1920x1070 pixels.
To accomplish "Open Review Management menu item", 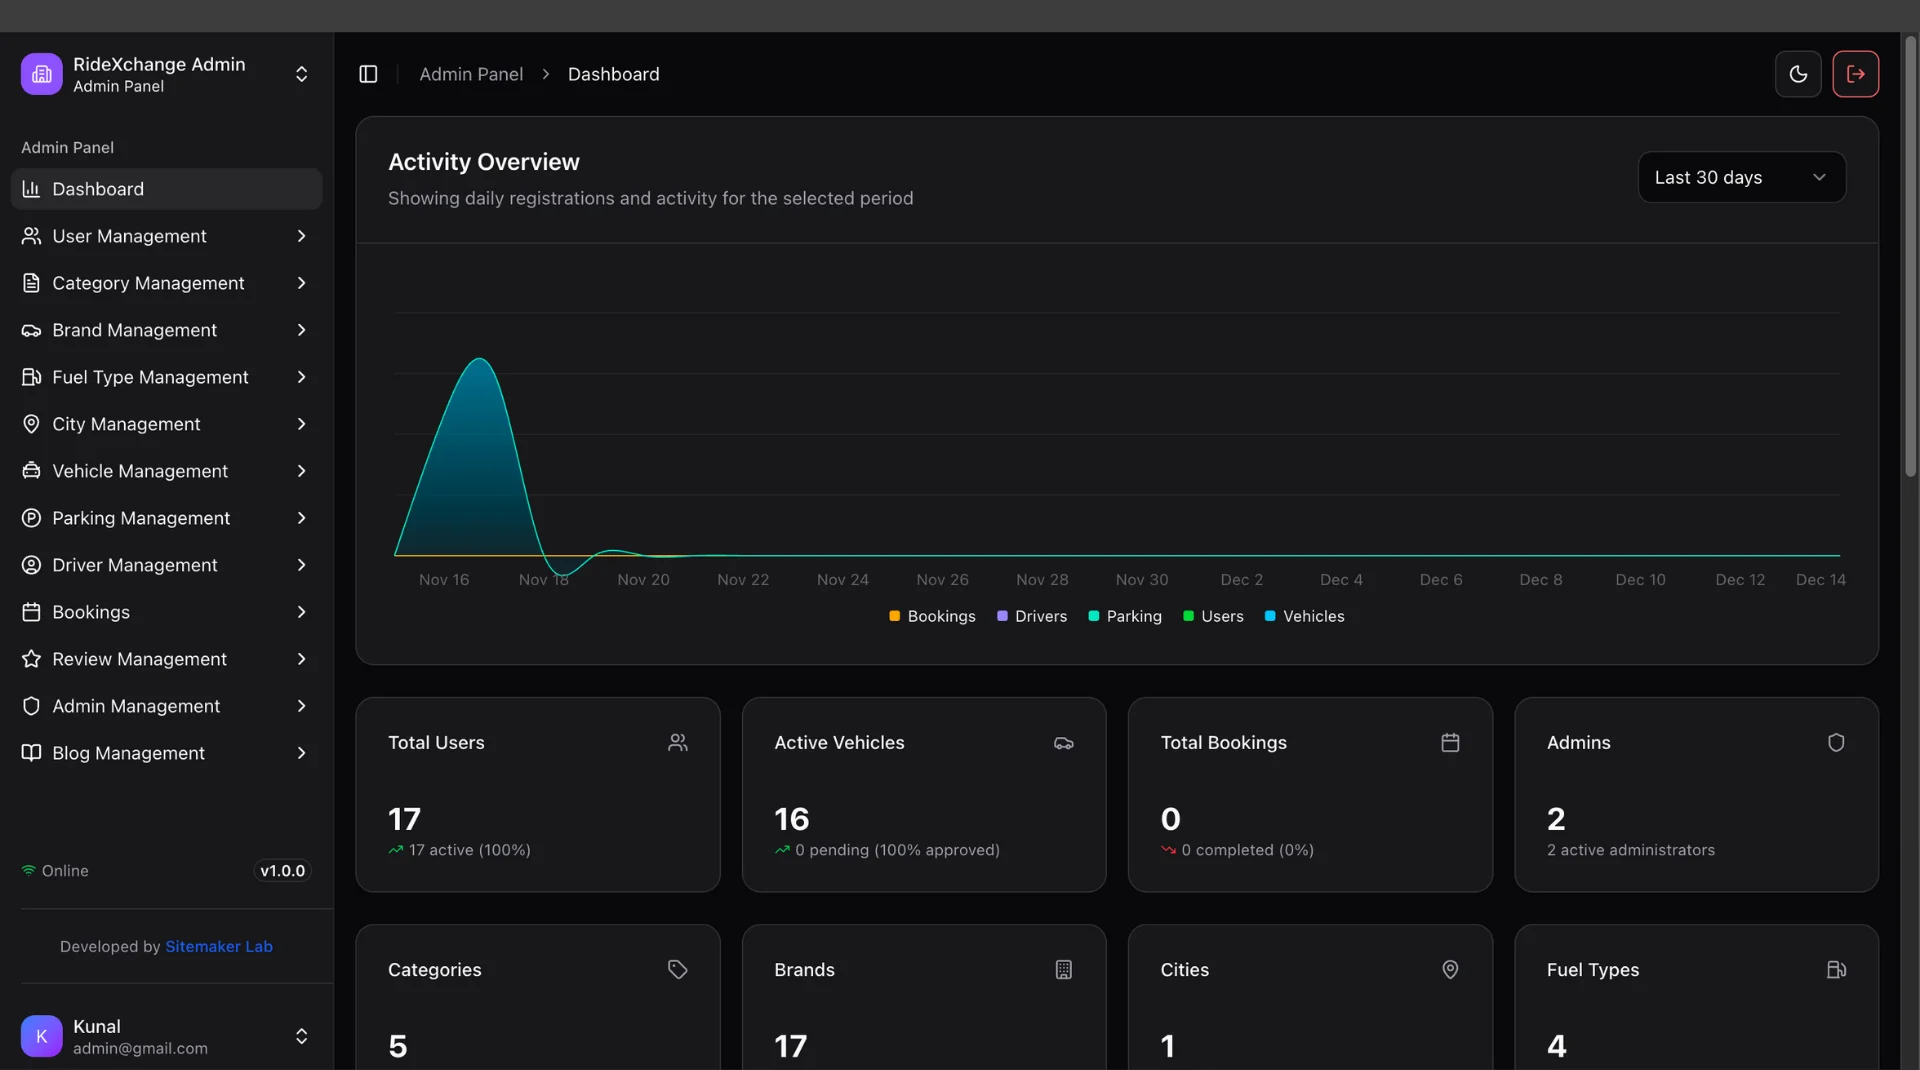I will click(166, 659).
